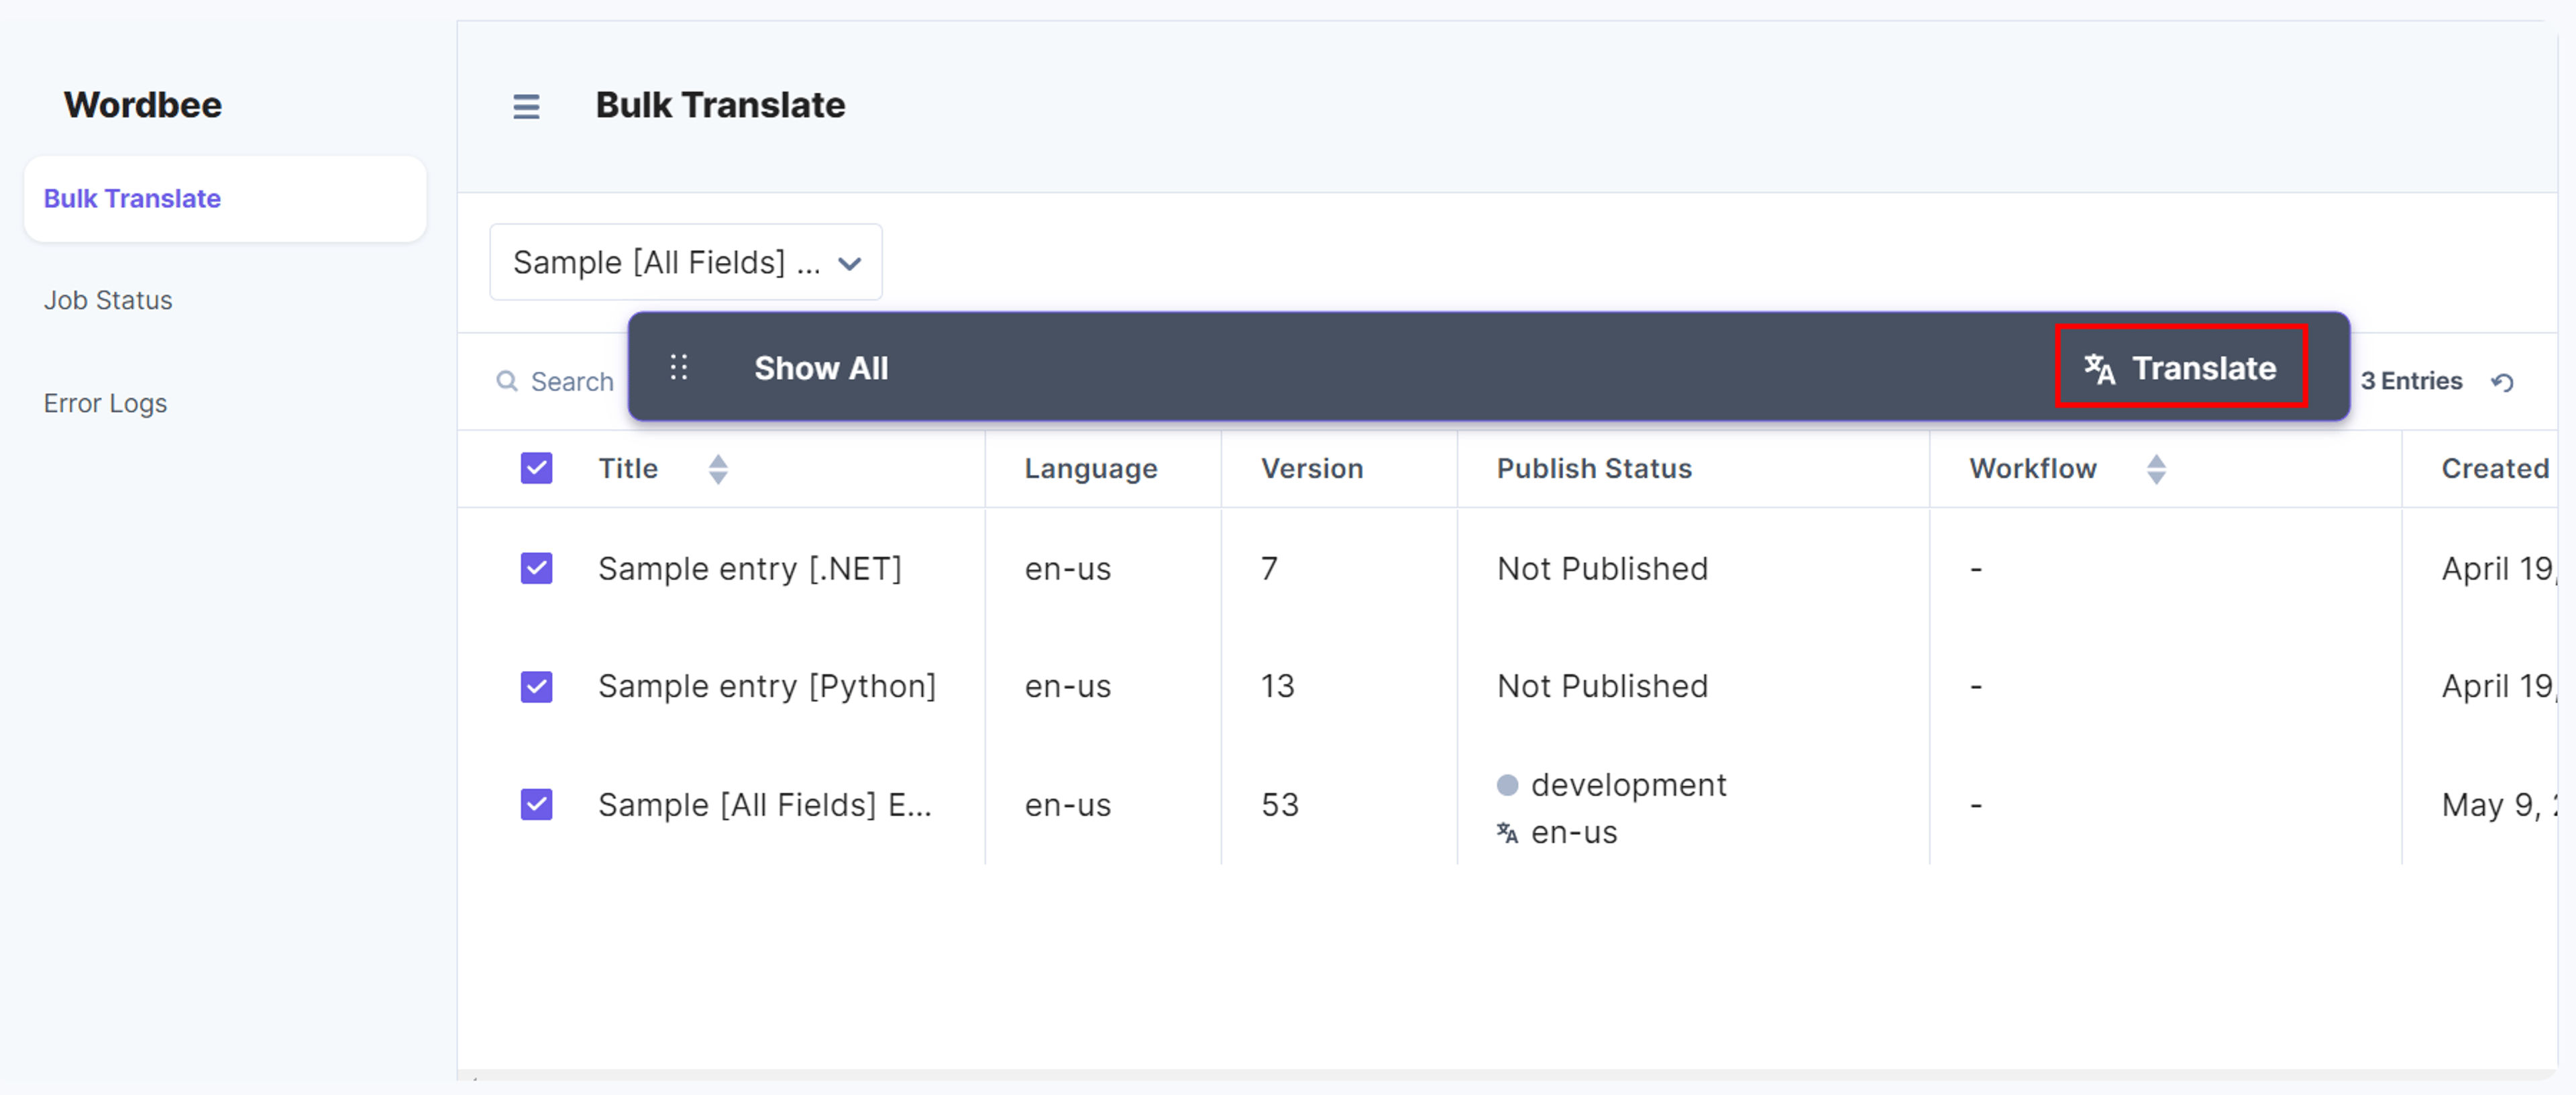Image resolution: width=2576 pixels, height=1095 pixels.
Task: Click the search magnifier icon
Action: click(507, 381)
